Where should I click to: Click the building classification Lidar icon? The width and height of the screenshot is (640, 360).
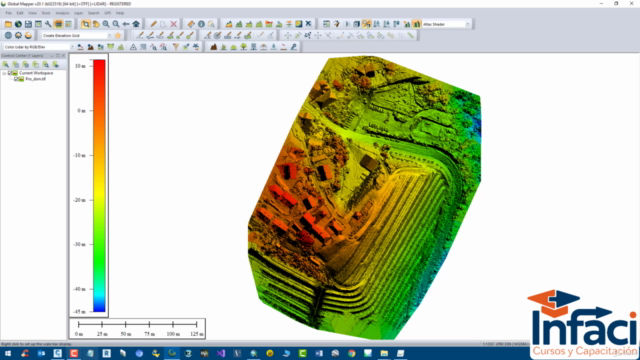(253, 47)
